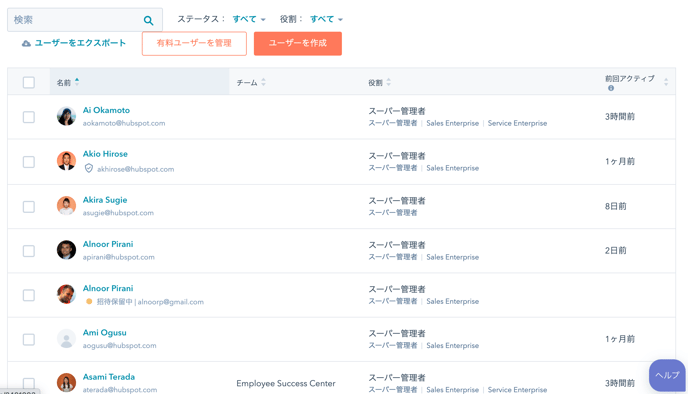The height and width of the screenshot is (394, 688).
Task: Click the sort arrows on チーム column
Action: [263, 82]
